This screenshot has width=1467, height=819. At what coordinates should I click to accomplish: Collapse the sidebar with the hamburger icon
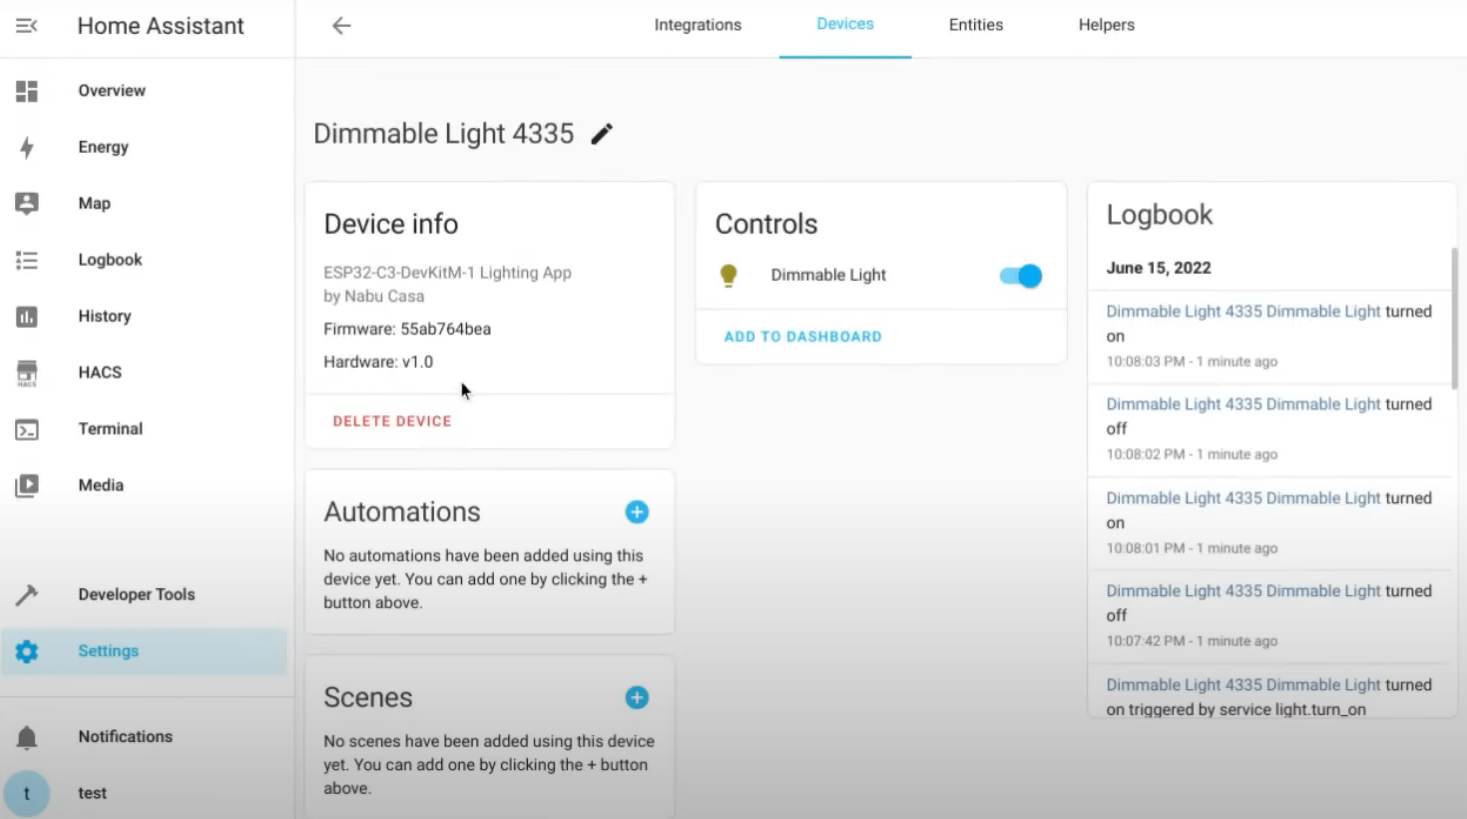26,25
